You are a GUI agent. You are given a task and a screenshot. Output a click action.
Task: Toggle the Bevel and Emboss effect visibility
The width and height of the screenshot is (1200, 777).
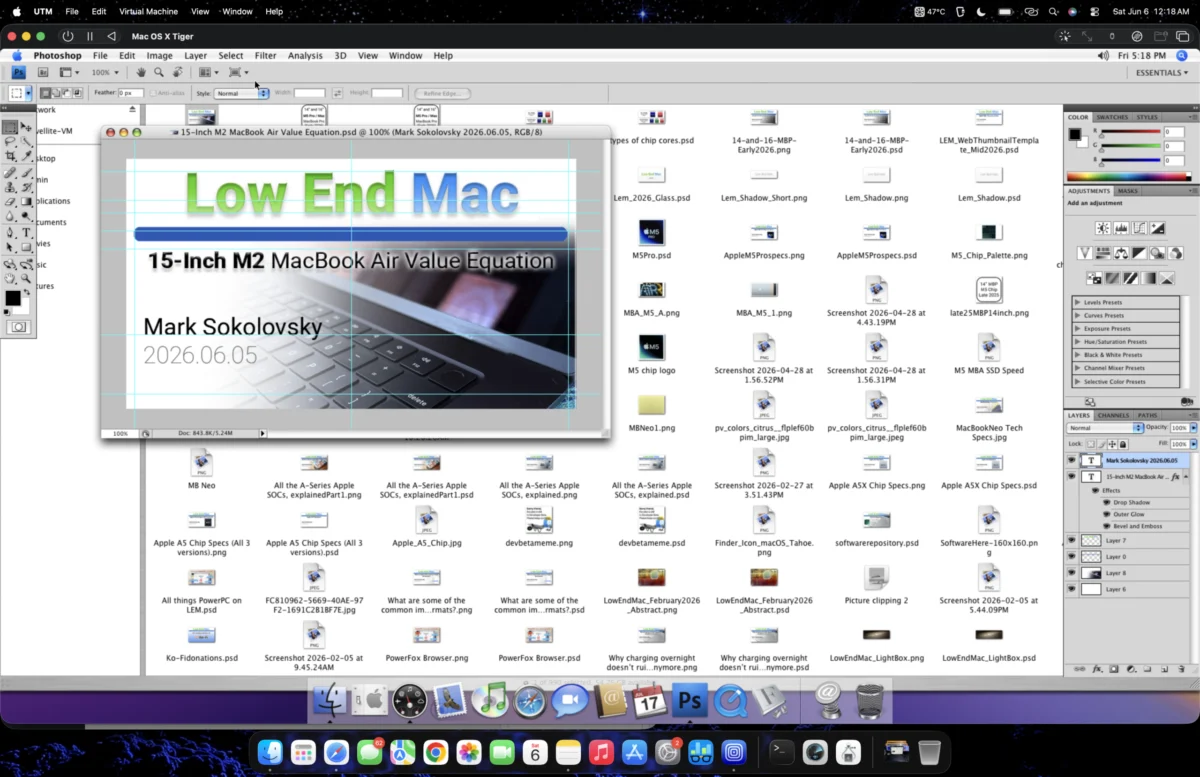tap(1106, 526)
